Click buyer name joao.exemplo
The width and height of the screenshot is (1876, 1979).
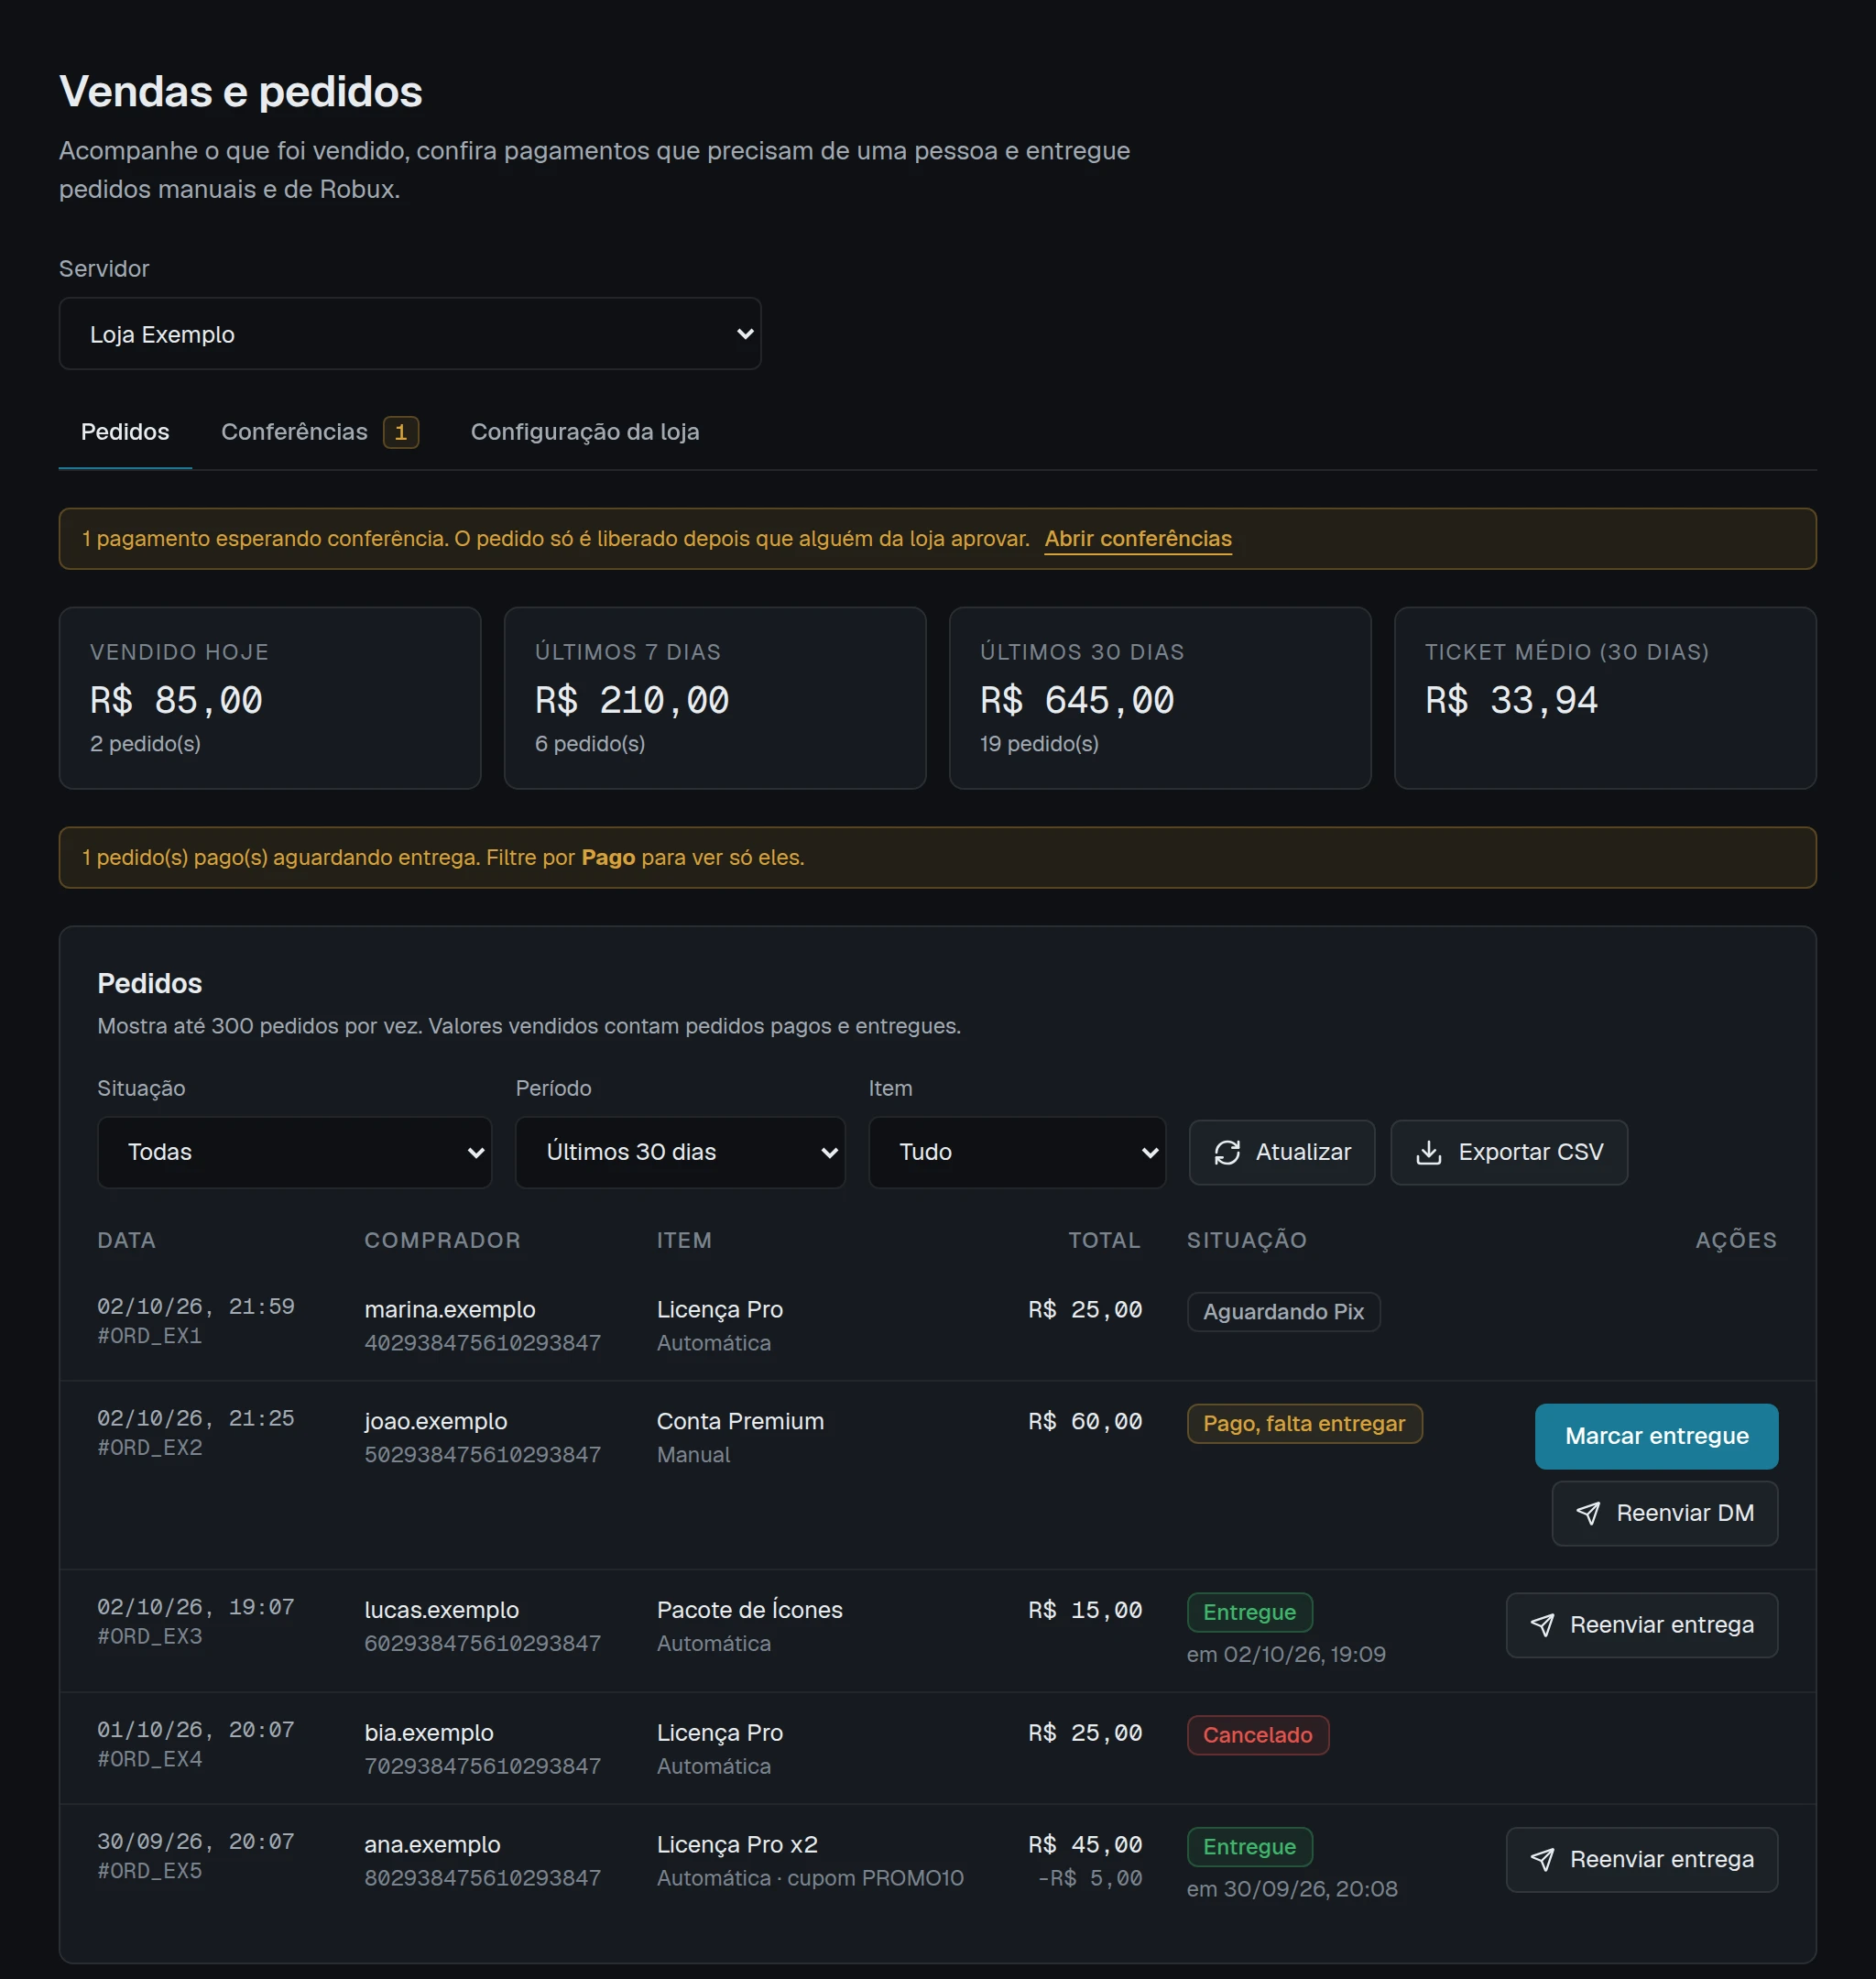(436, 1422)
